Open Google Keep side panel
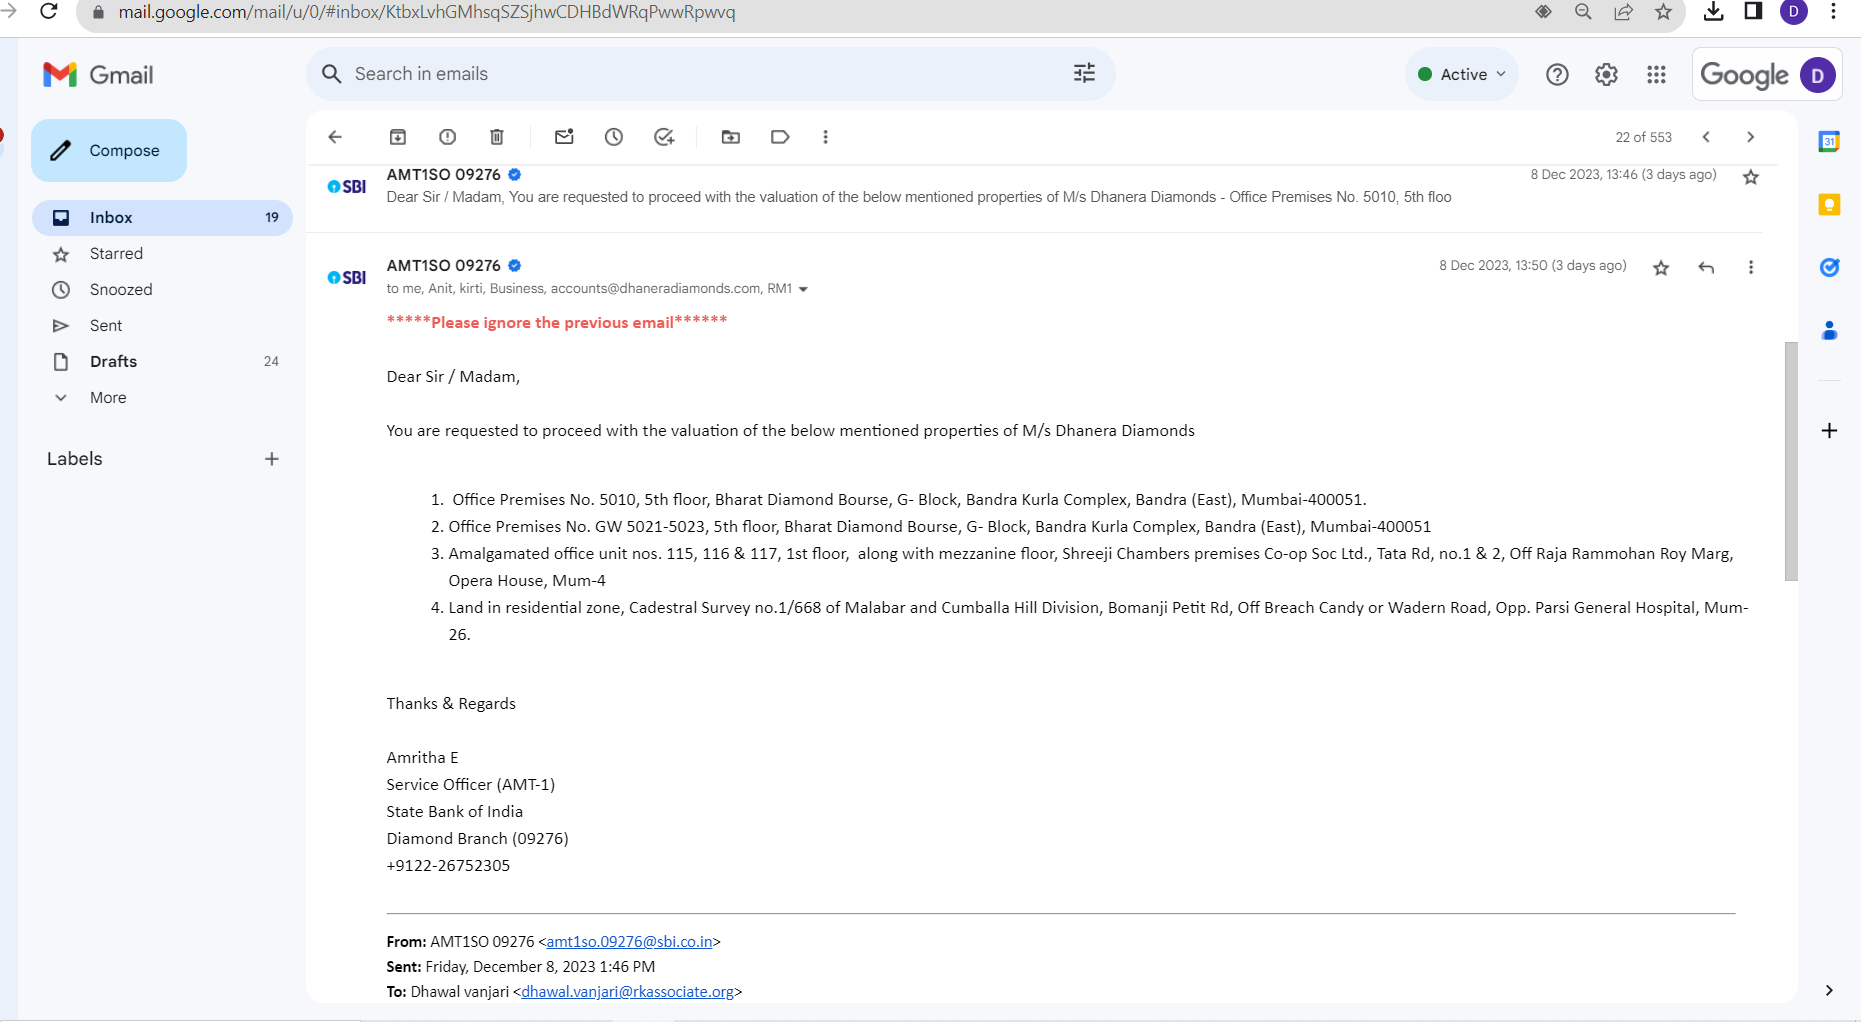The height and width of the screenshot is (1022, 1861). [1829, 204]
